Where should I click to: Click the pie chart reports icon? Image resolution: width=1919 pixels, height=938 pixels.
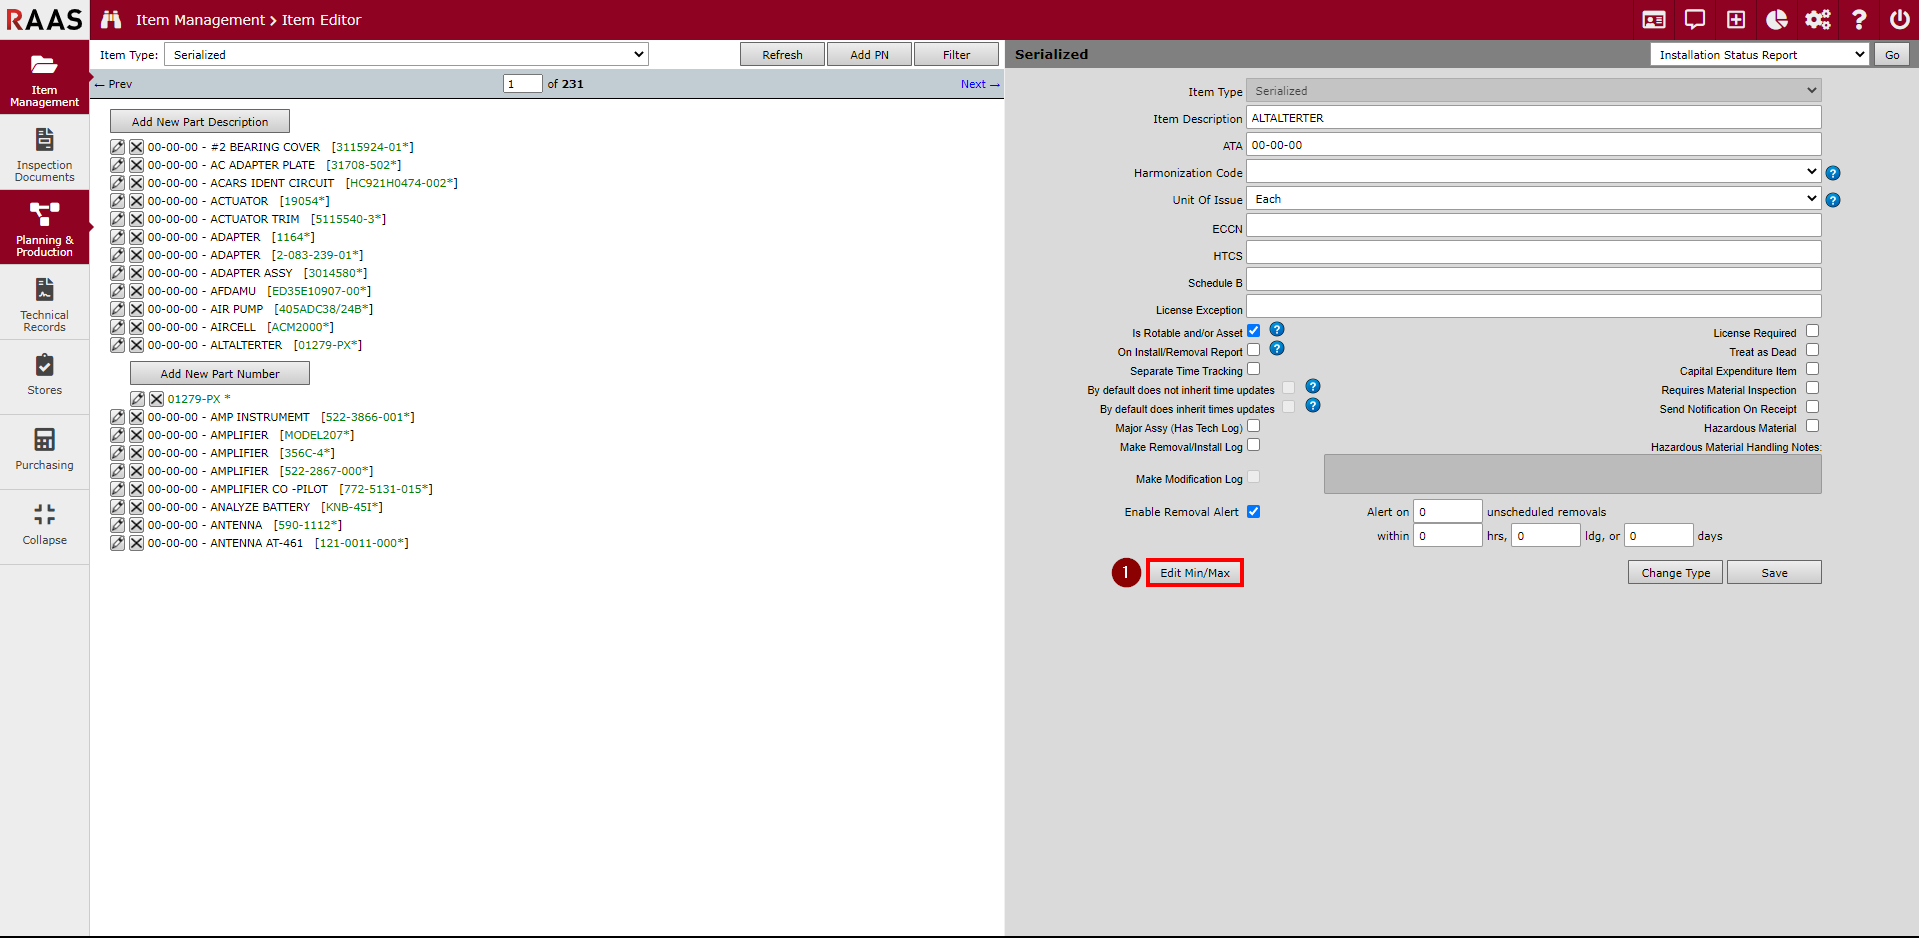1777,20
